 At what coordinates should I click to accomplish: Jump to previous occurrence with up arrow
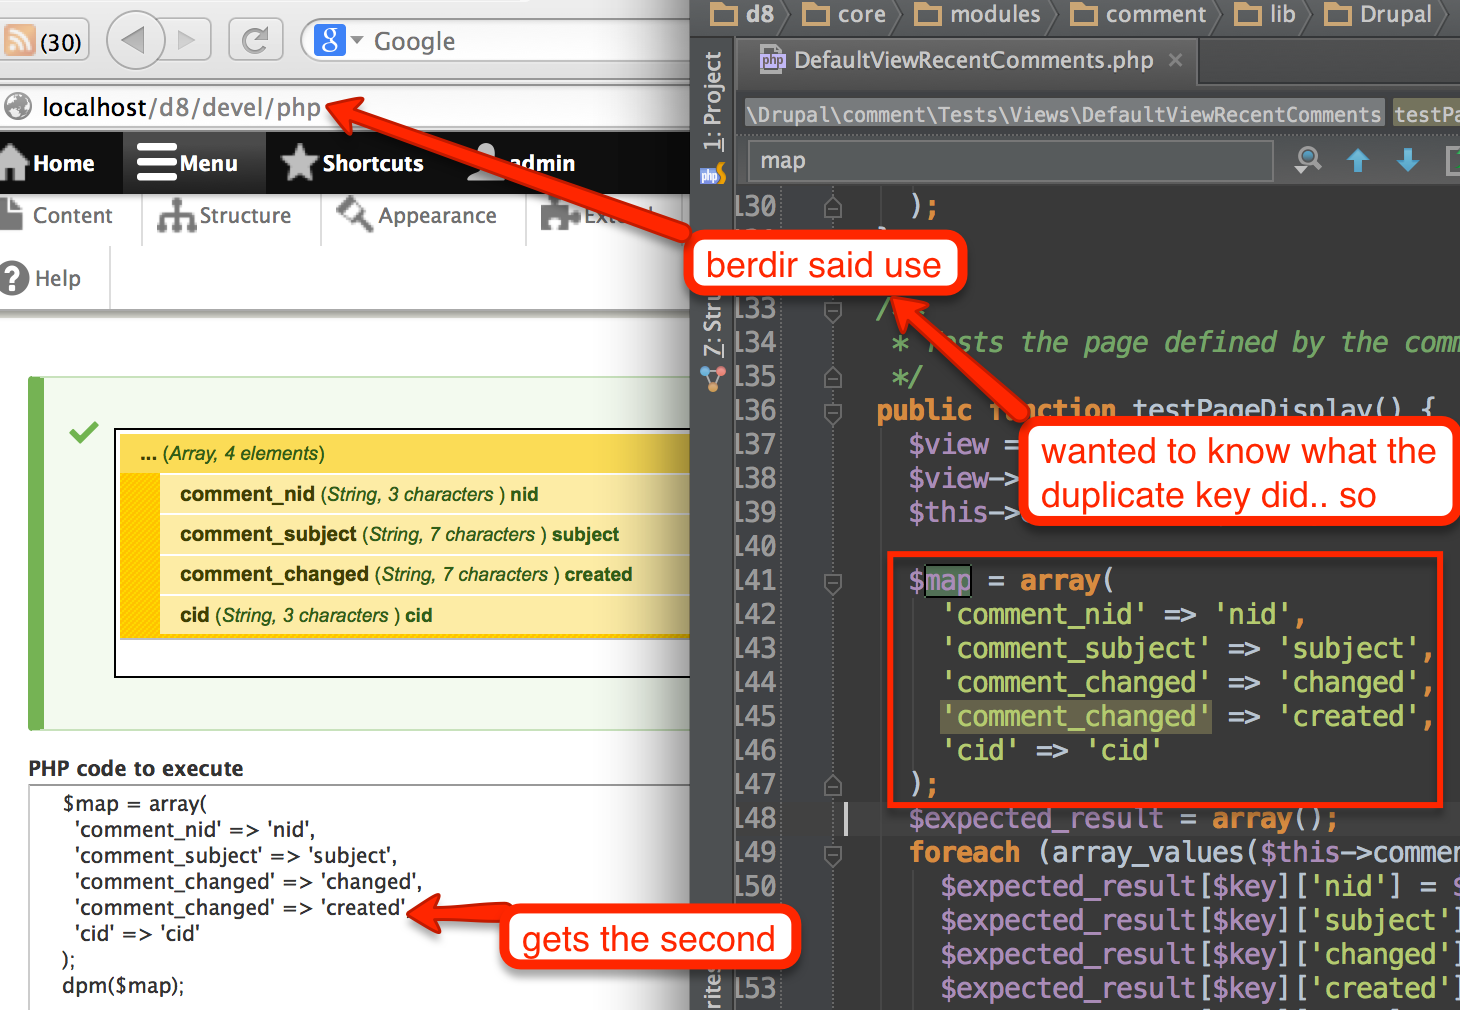point(1358,160)
